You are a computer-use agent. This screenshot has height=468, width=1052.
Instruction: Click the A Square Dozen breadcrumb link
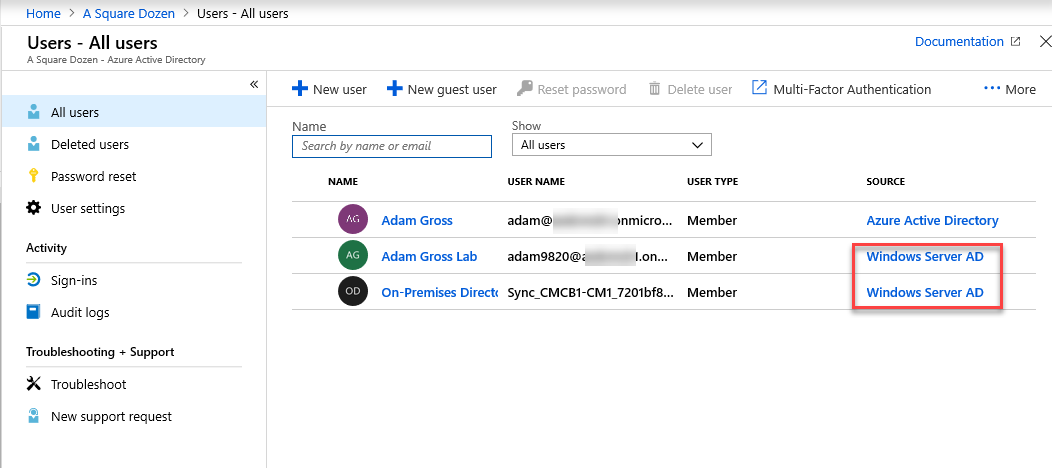(129, 13)
